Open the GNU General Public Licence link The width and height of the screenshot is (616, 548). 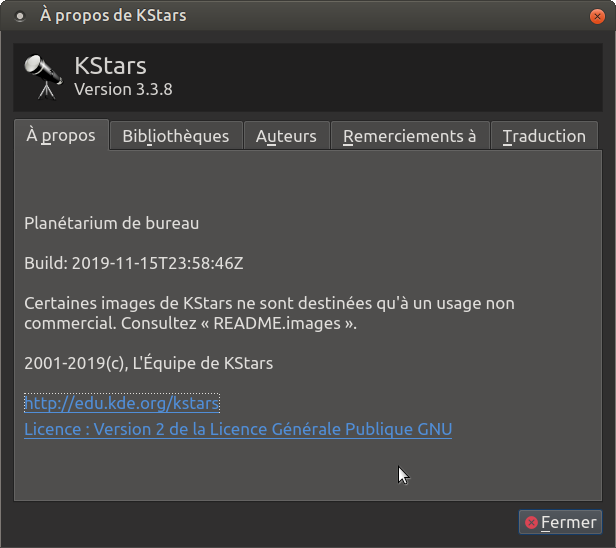click(x=238, y=429)
